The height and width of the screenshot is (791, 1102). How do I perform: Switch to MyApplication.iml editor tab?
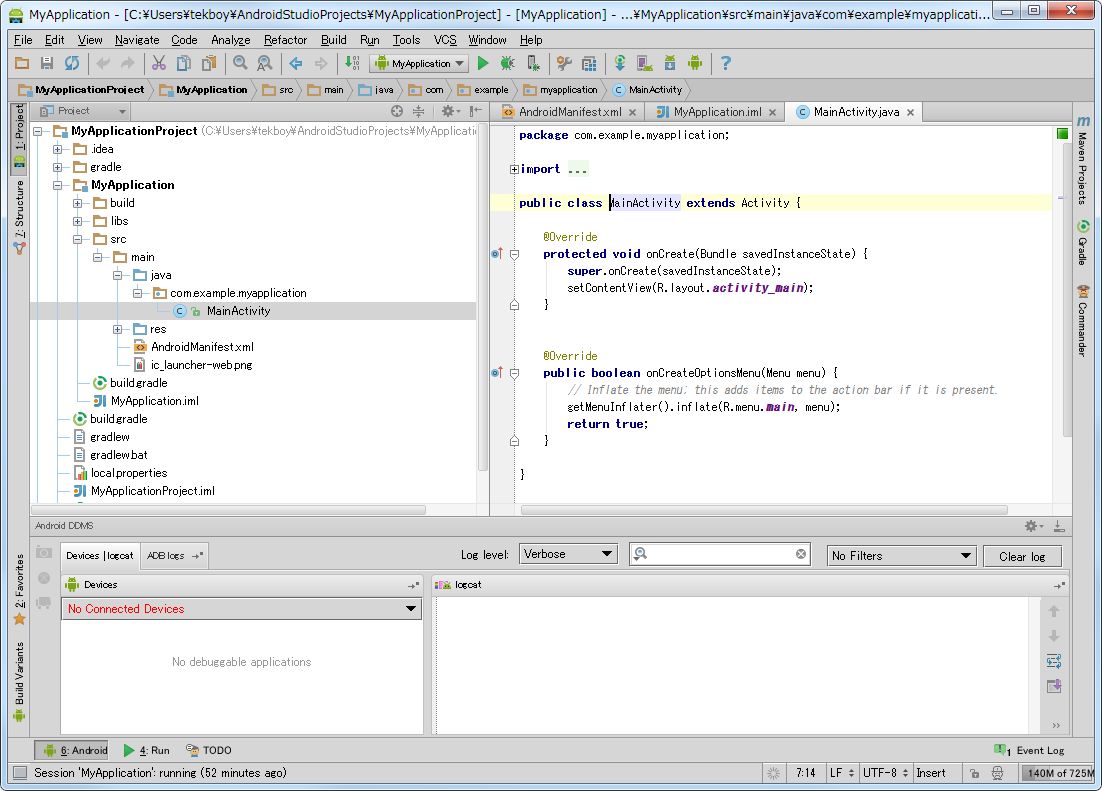[x=717, y=112]
